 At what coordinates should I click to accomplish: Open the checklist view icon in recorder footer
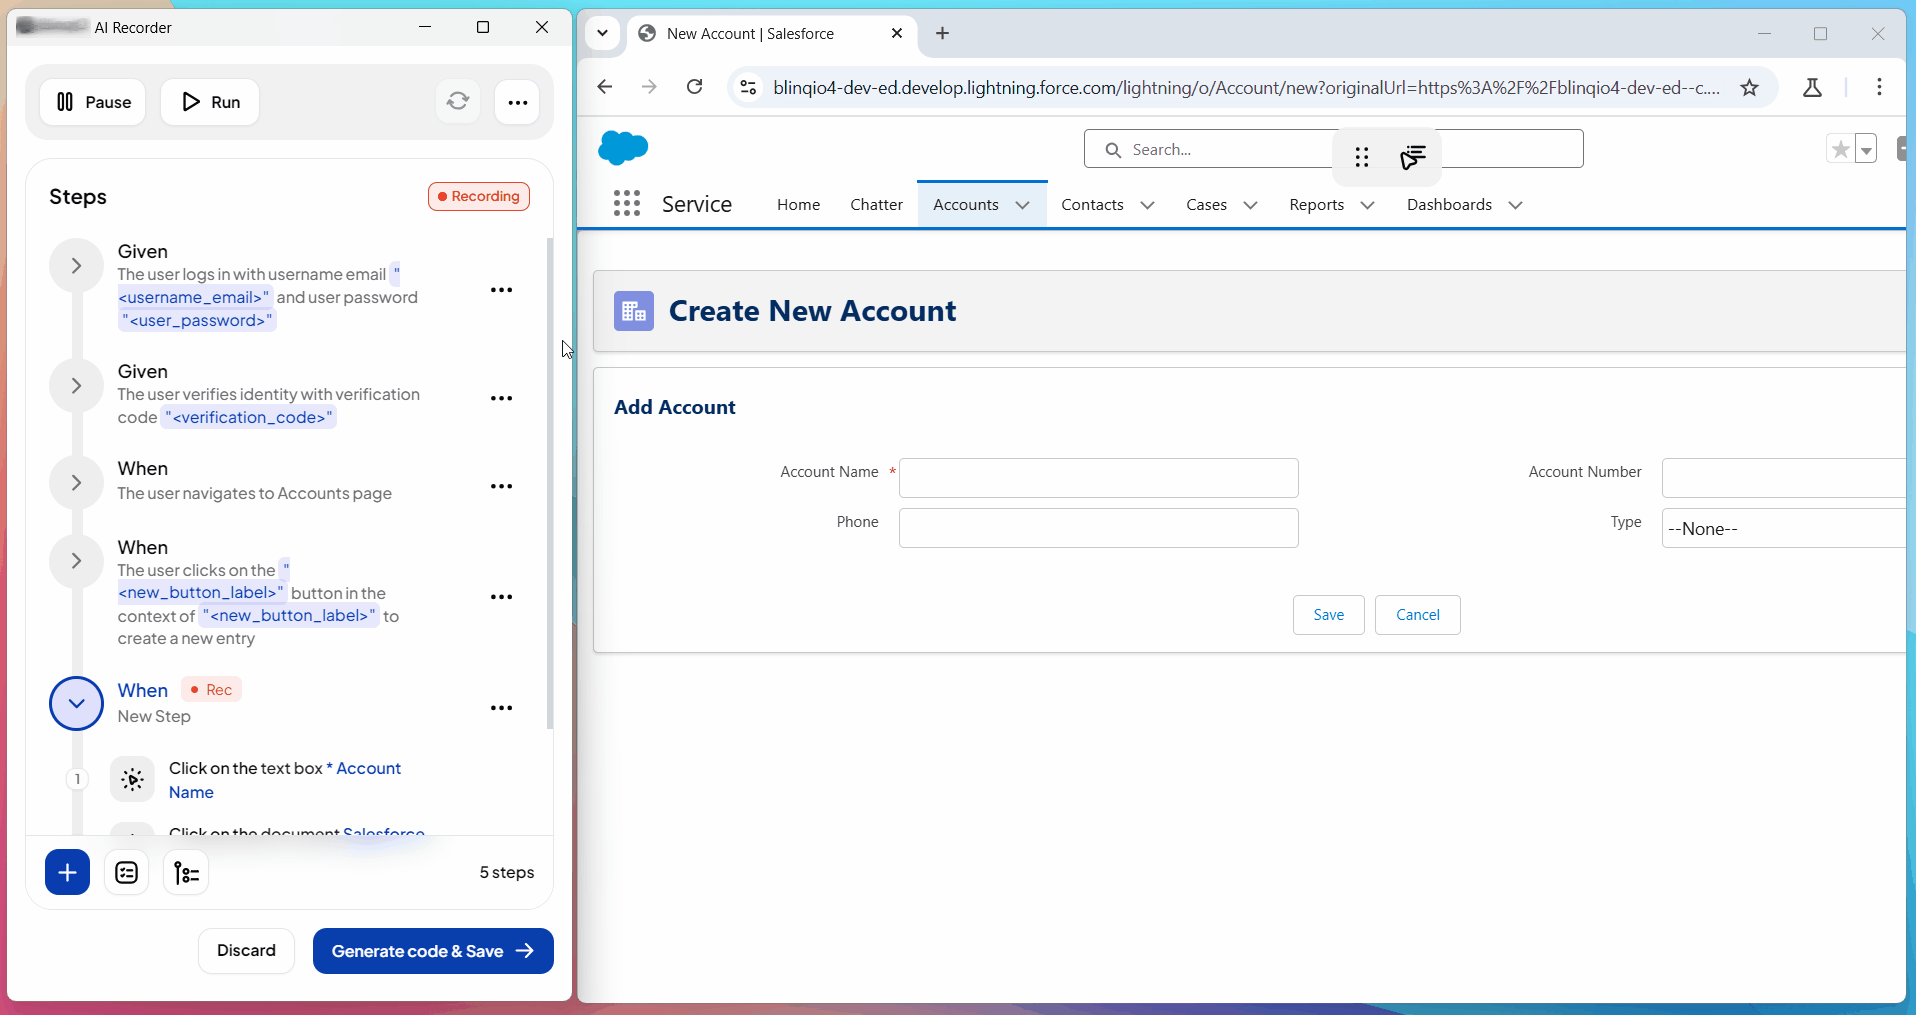pos(126,873)
